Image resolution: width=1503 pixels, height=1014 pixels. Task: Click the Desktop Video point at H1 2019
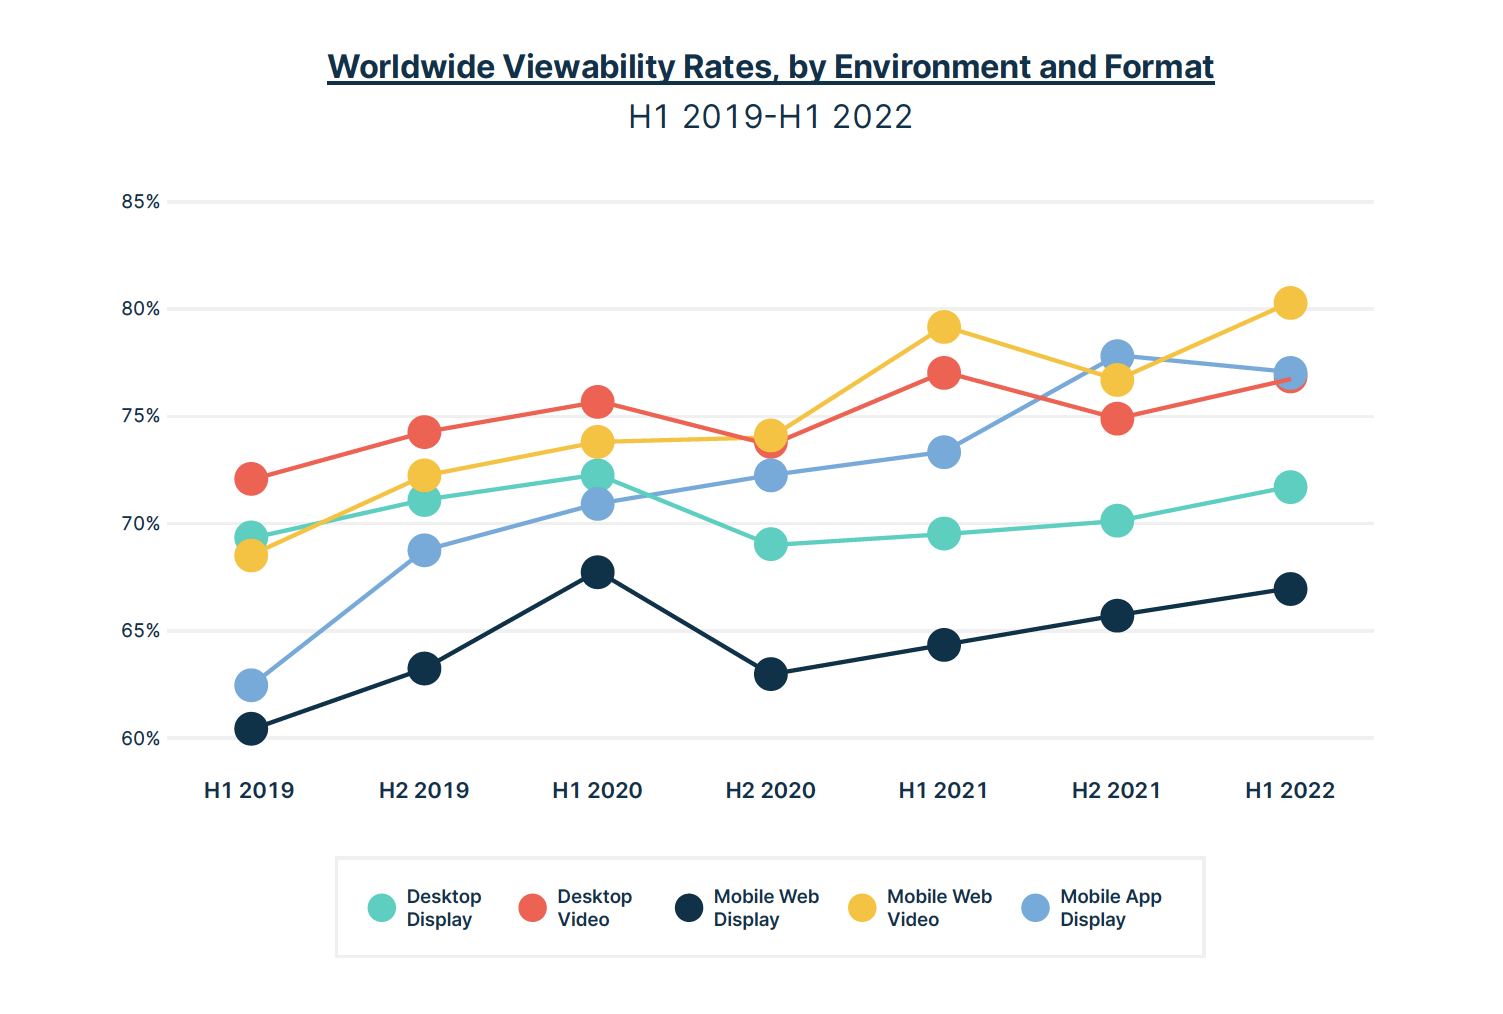click(251, 480)
